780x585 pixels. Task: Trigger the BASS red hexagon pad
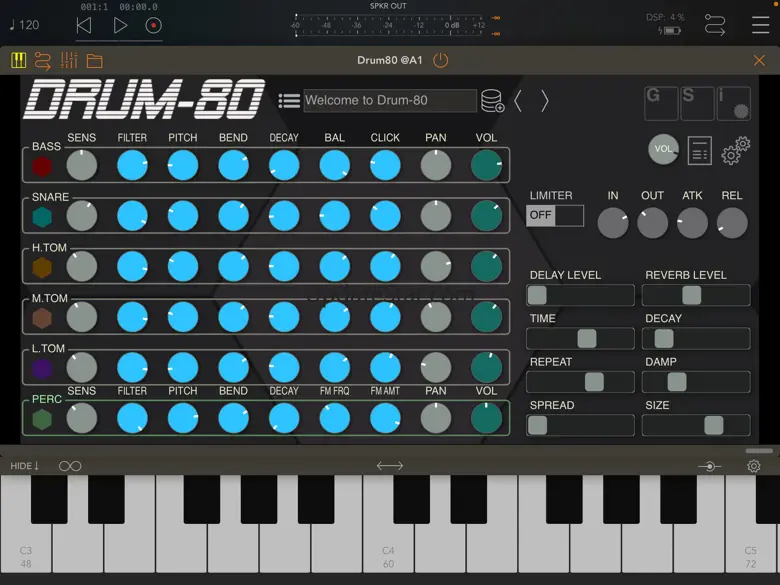coord(42,167)
